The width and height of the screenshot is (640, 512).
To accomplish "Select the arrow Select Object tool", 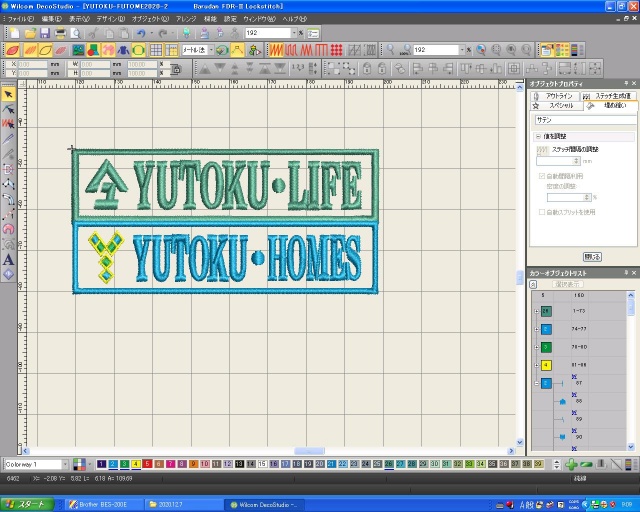I will (9, 95).
